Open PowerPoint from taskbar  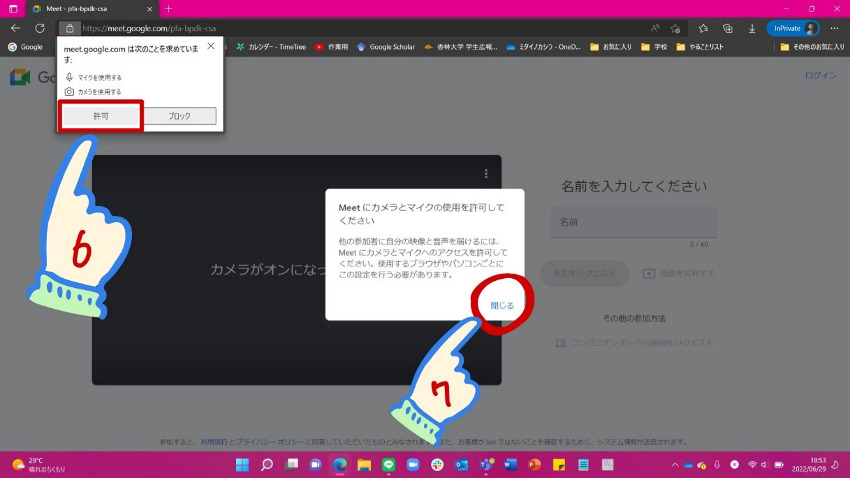tap(535, 464)
